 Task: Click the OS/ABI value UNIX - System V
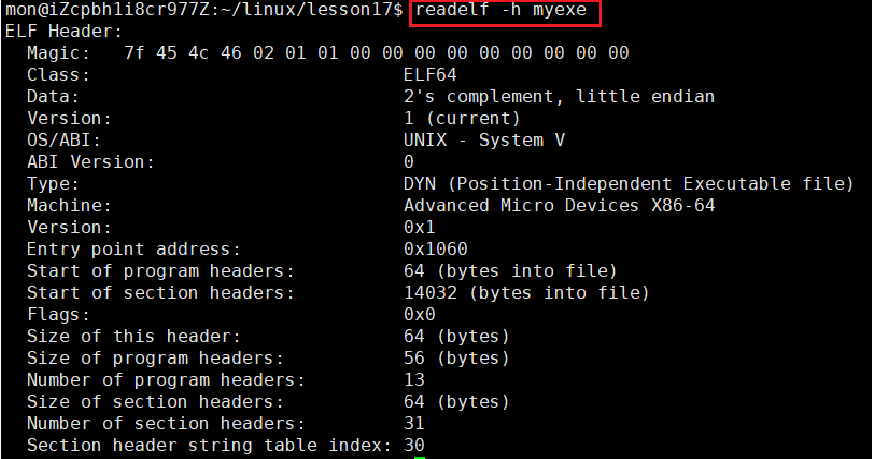pos(484,140)
